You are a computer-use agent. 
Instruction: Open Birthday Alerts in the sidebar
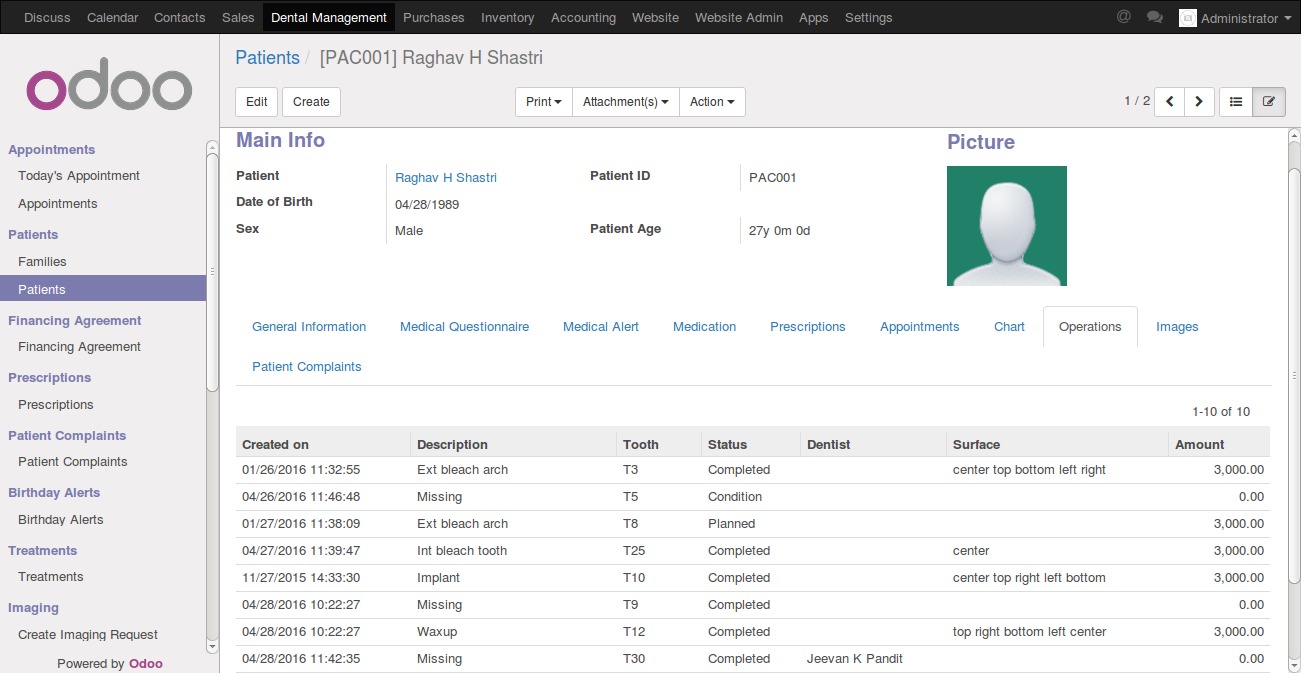coord(61,520)
